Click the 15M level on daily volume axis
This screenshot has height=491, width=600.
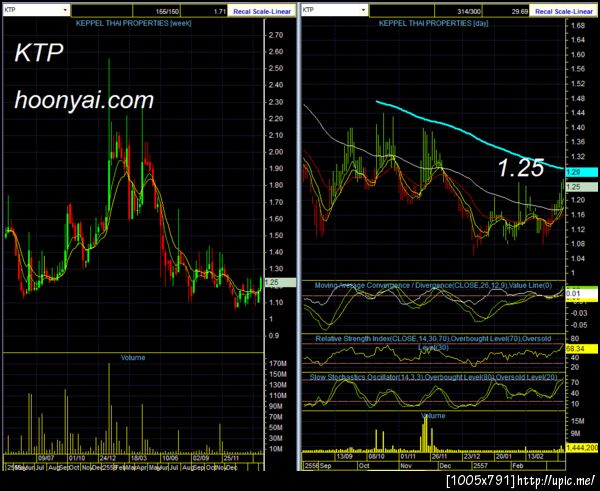click(x=577, y=421)
